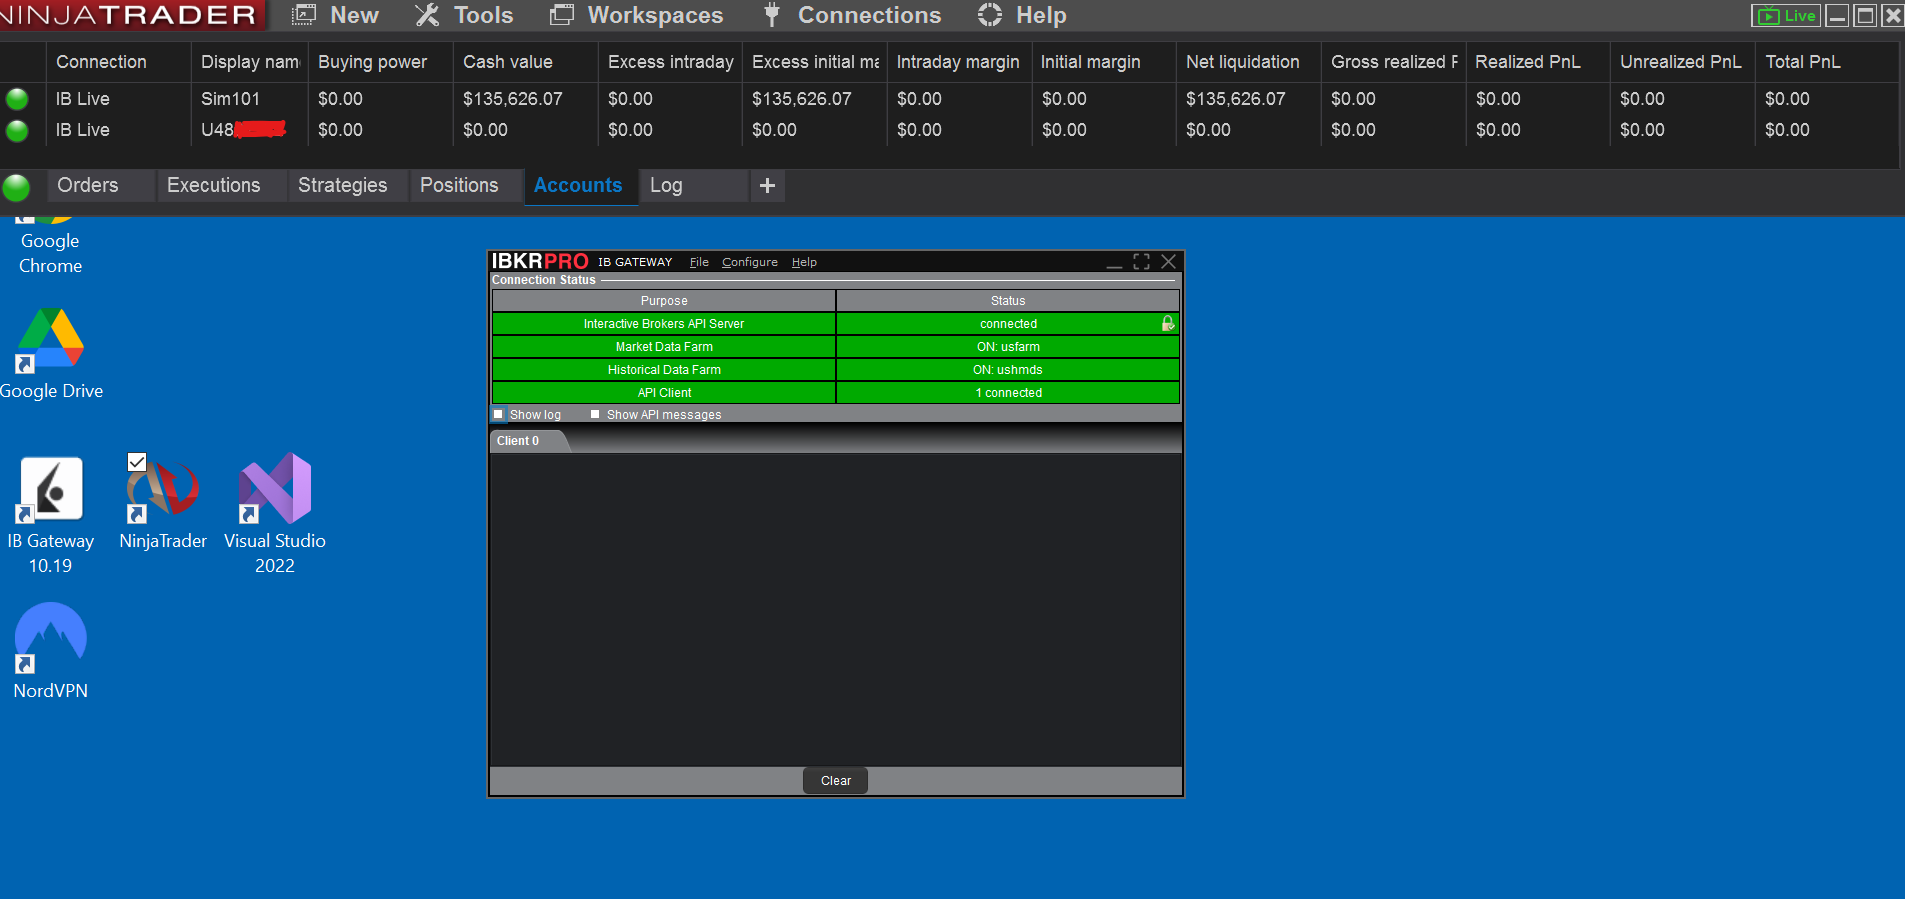Launch IB Gateway 10.19 desktop icon
The image size is (1905, 899).
click(x=50, y=515)
